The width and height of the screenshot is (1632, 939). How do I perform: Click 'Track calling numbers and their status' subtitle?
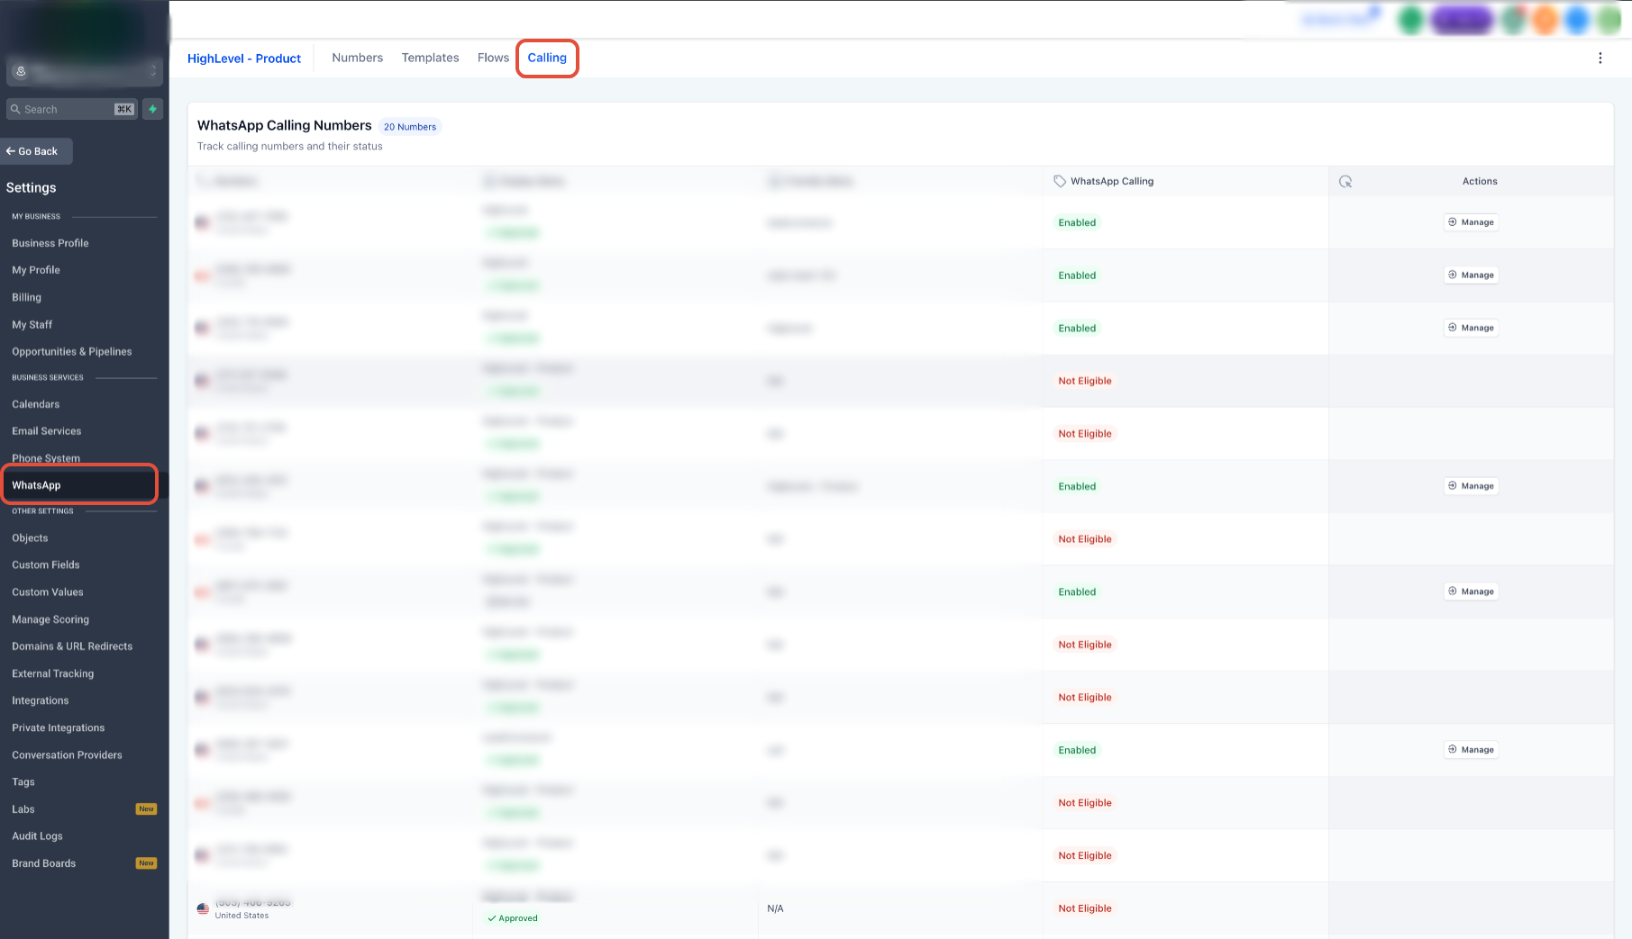click(x=290, y=146)
